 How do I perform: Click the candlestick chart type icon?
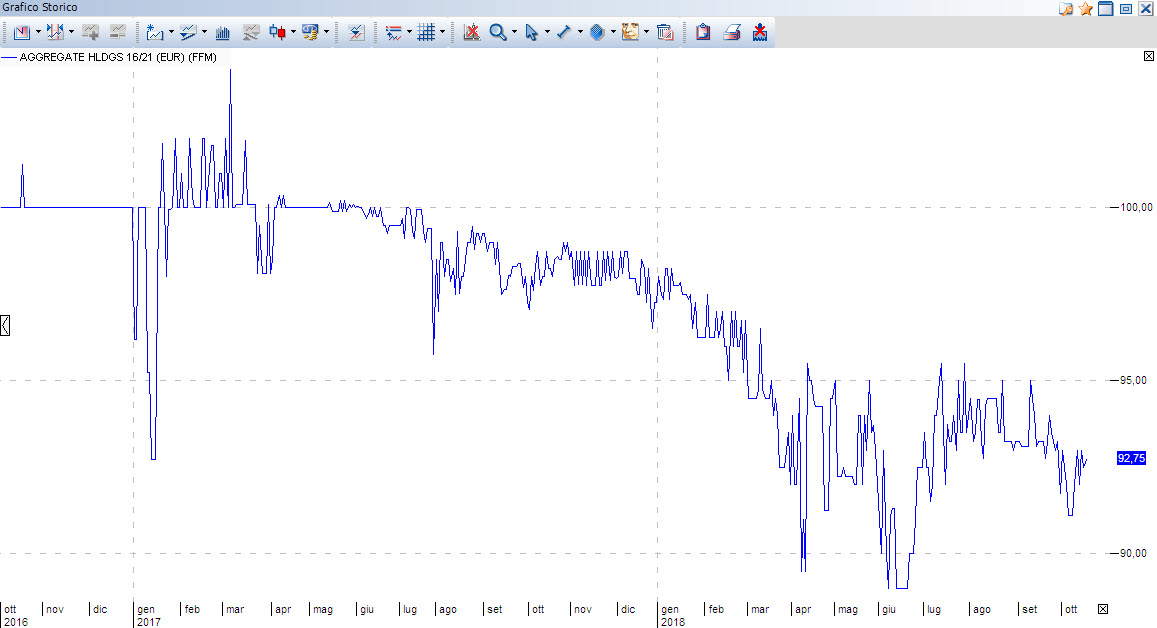pyautogui.click(x=277, y=32)
